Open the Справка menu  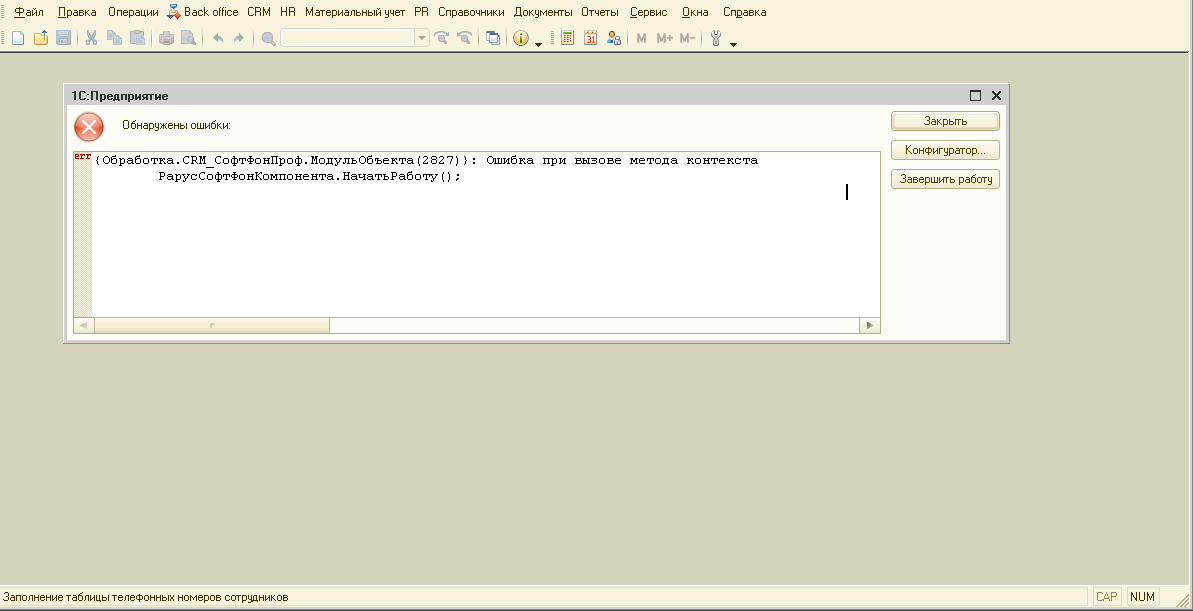tap(745, 12)
